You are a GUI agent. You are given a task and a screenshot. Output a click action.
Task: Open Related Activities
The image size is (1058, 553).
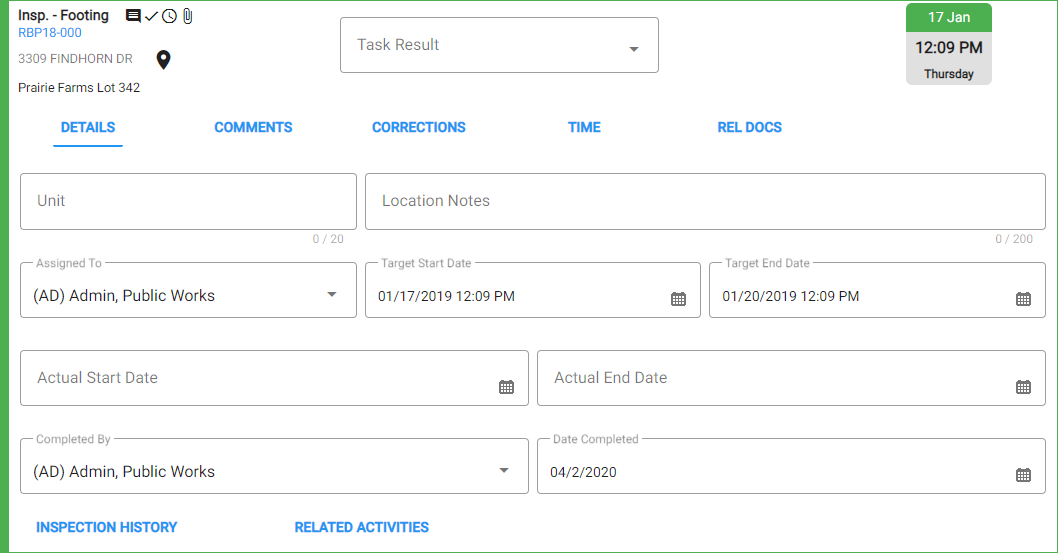pos(362,527)
